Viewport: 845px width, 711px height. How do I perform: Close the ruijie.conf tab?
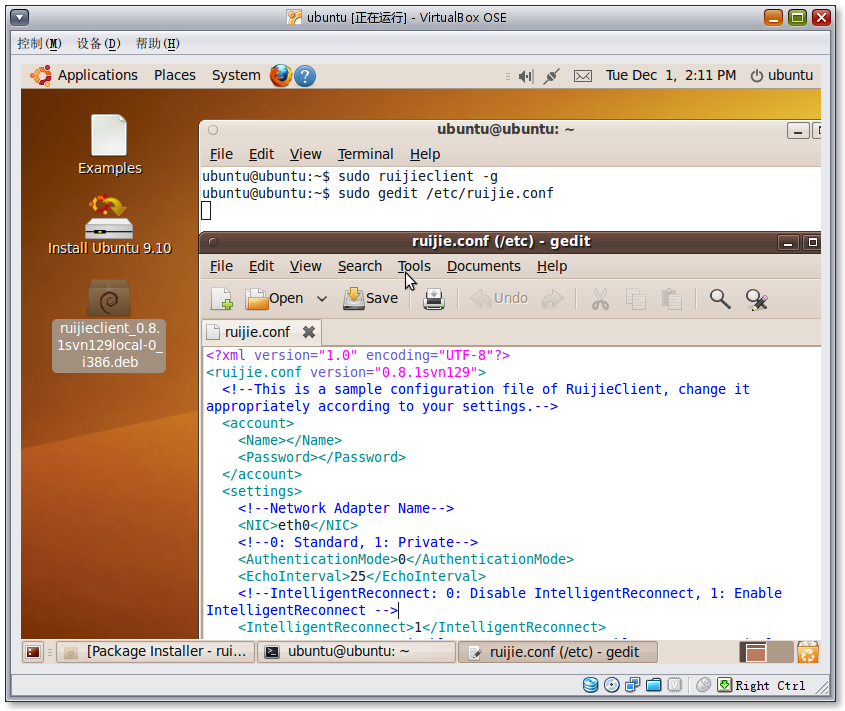coord(309,332)
